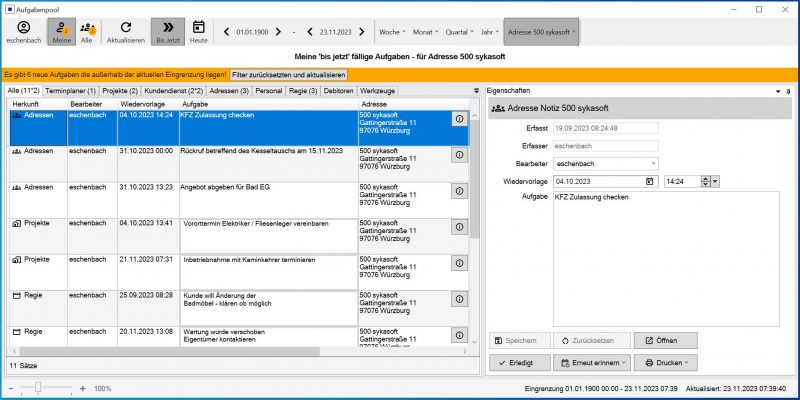800x400 pixels.
Task: Click Filter zurücksetzen und aktualisieren button
Action: (x=289, y=75)
